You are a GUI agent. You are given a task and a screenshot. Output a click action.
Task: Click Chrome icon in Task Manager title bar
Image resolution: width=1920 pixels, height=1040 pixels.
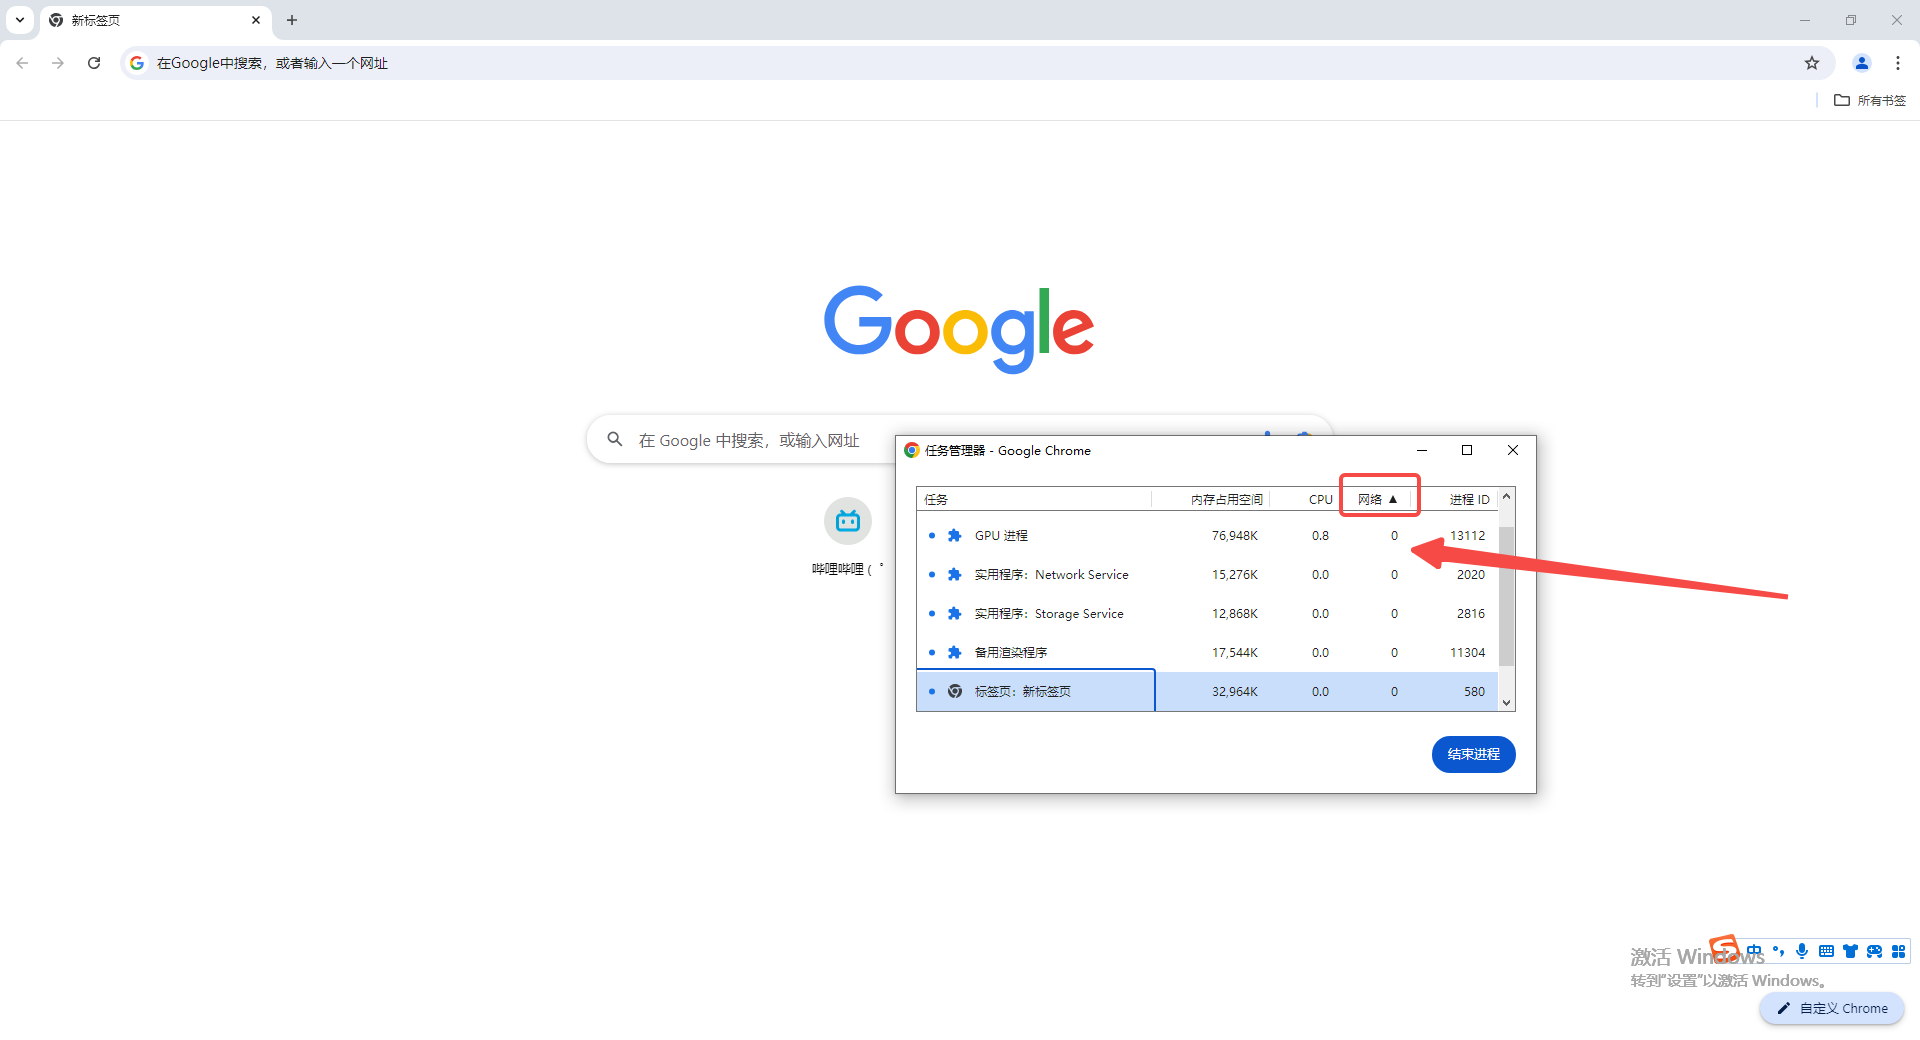coord(912,450)
